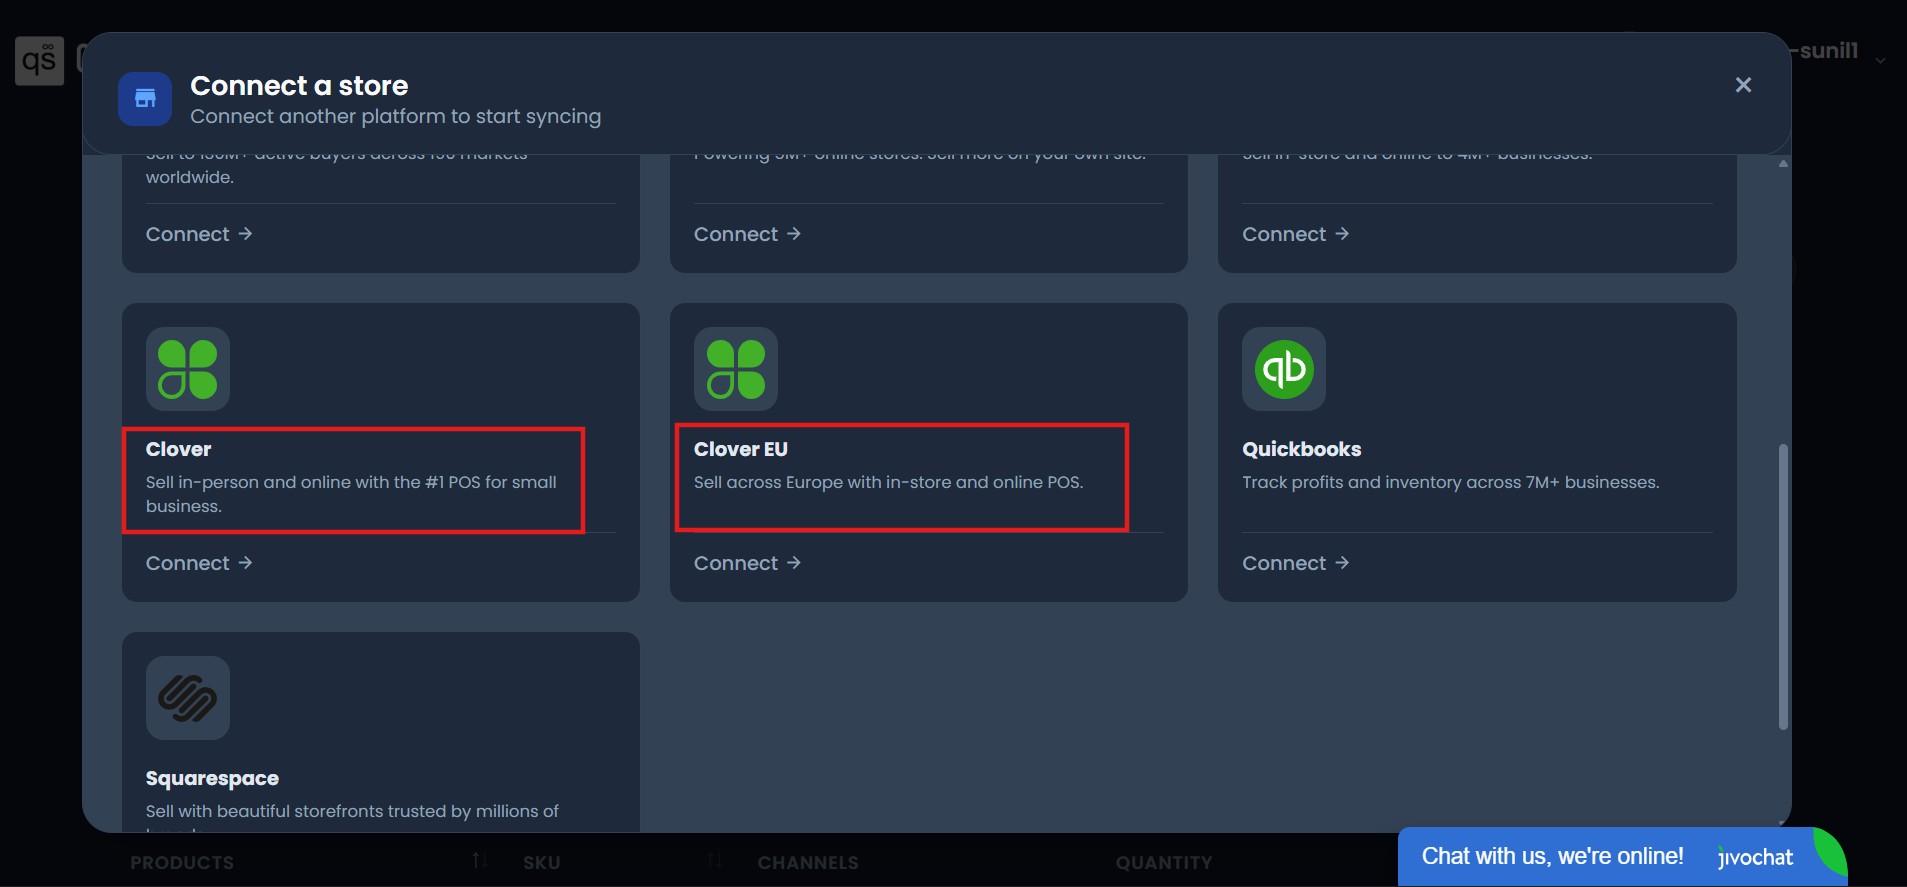Click the Clover EU logo icon
Image resolution: width=1907 pixels, height=887 pixels.
coord(736,369)
